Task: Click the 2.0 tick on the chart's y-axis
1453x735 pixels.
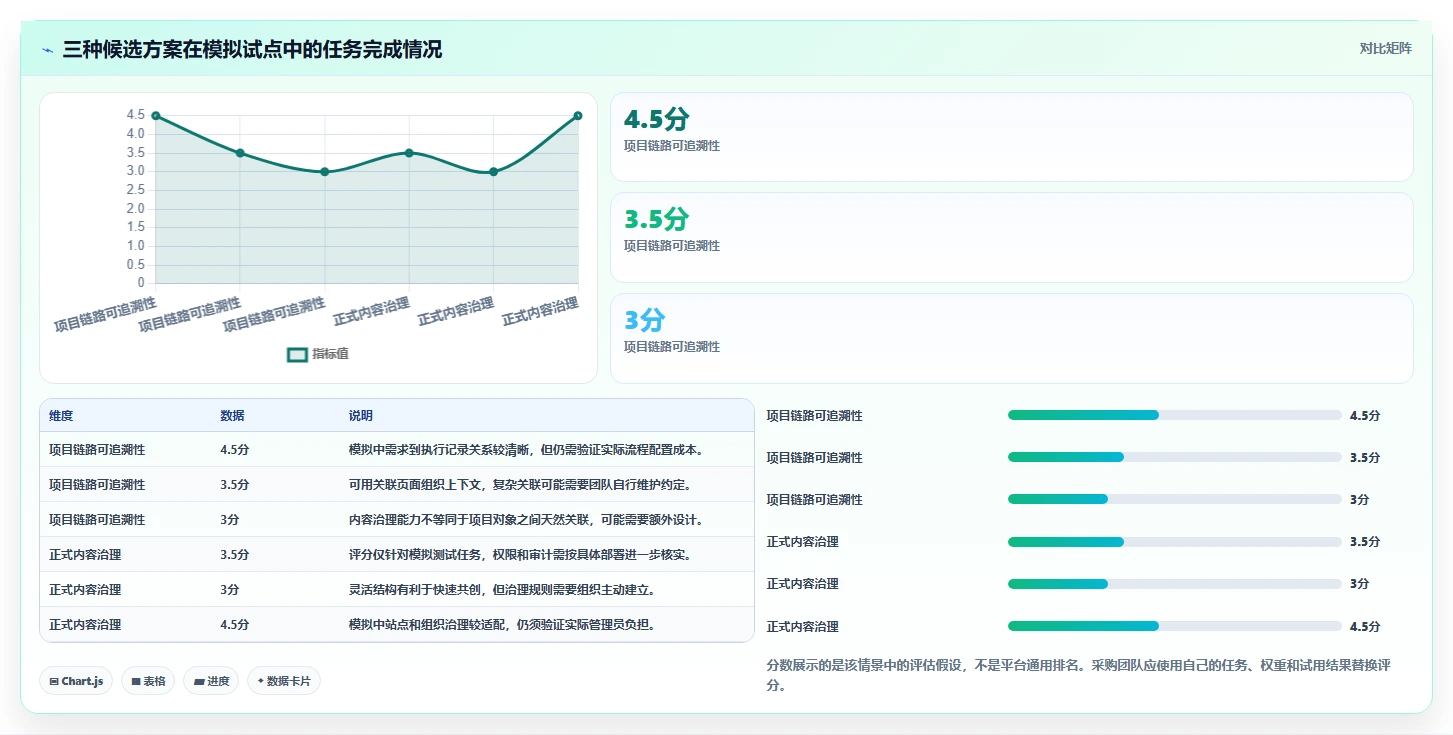Action: (x=136, y=209)
